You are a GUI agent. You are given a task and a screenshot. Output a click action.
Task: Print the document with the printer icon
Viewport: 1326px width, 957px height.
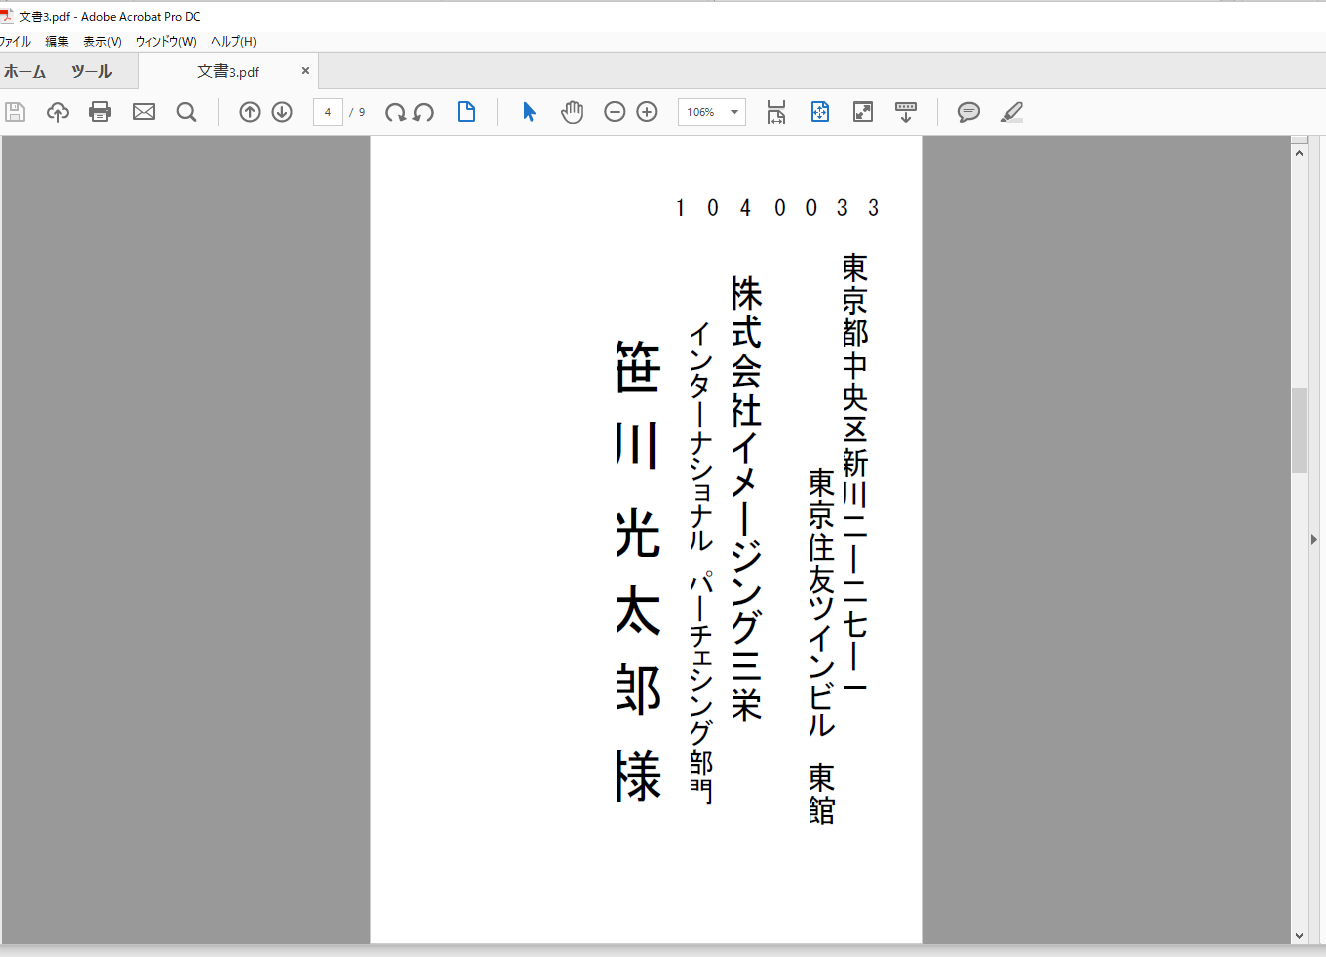[x=100, y=112]
